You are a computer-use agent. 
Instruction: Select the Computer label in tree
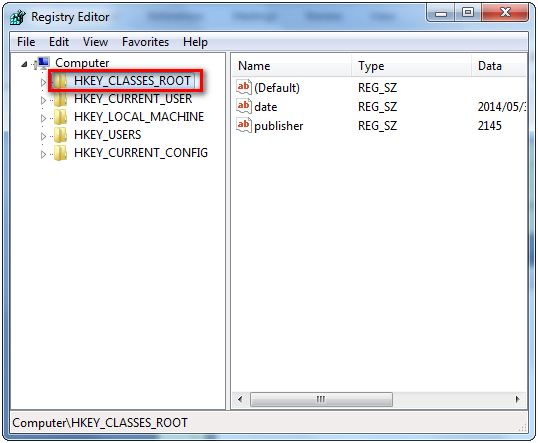coord(82,63)
